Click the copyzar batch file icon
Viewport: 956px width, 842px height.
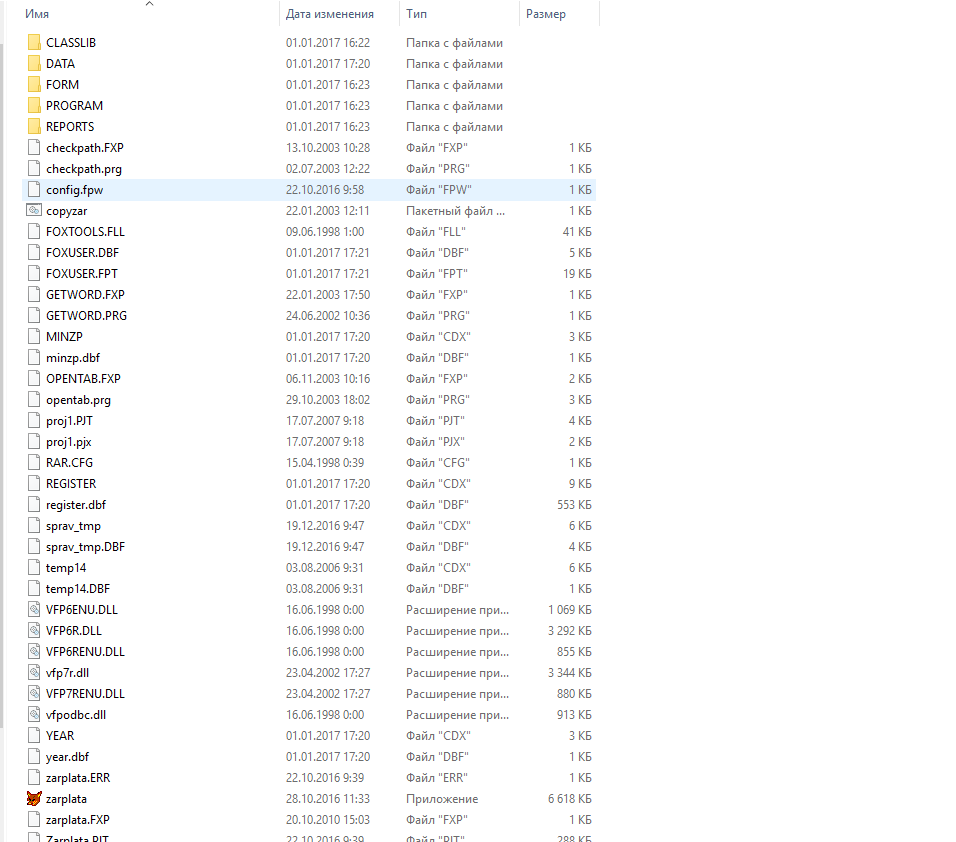(36, 211)
